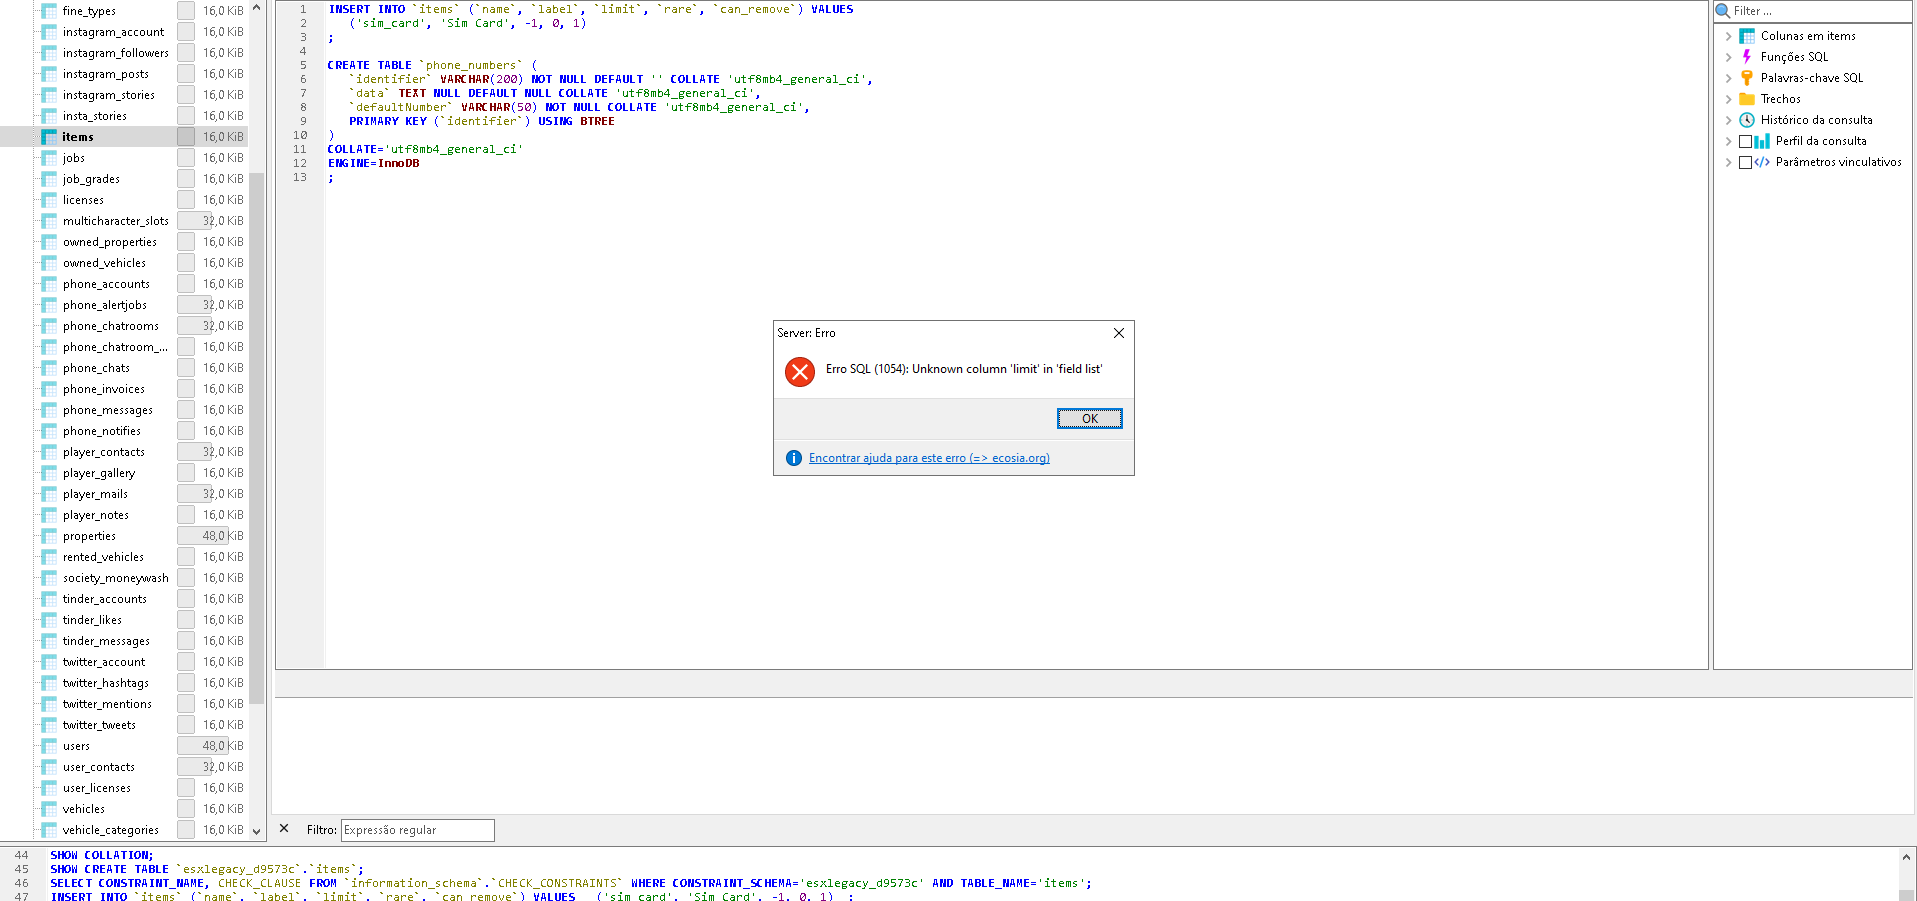The height and width of the screenshot is (901, 1917).
Task: Click the Filter field in the helper panel
Action: (x=1820, y=11)
